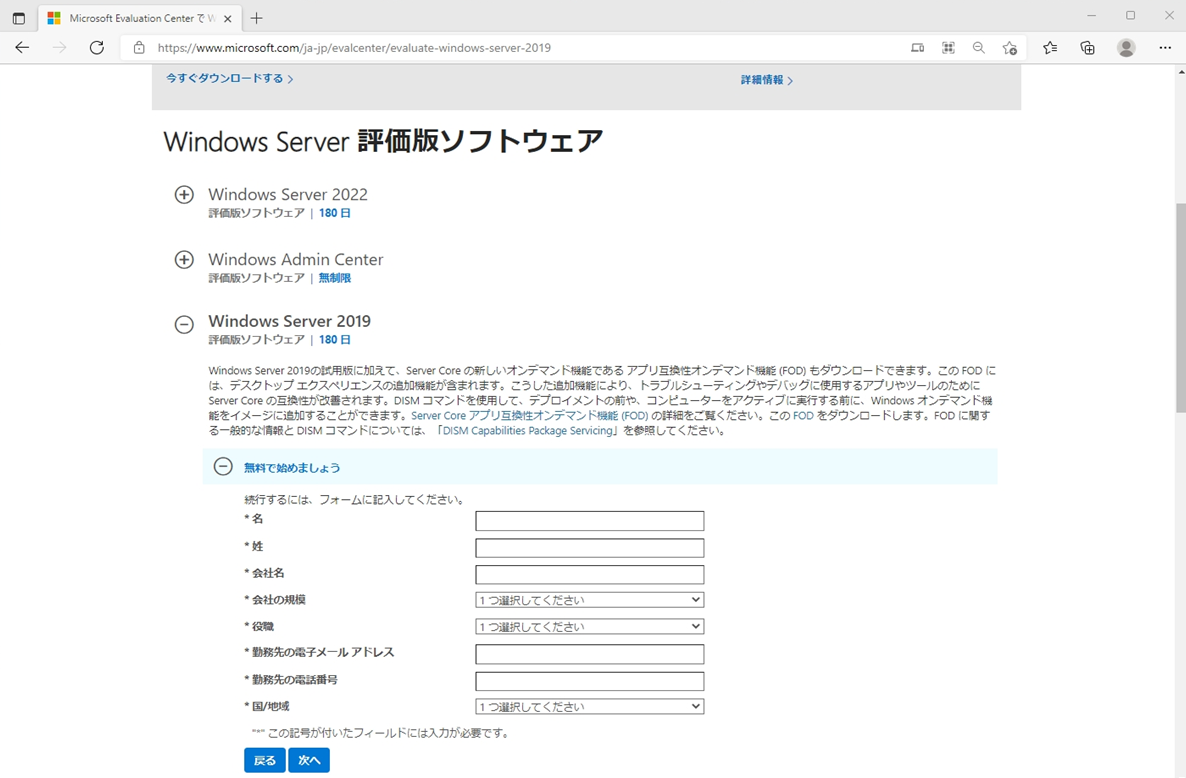Collapse the Windows Server 2019 section
The height and width of the screenshot is (778, 1186).
(x=184, y=325)
